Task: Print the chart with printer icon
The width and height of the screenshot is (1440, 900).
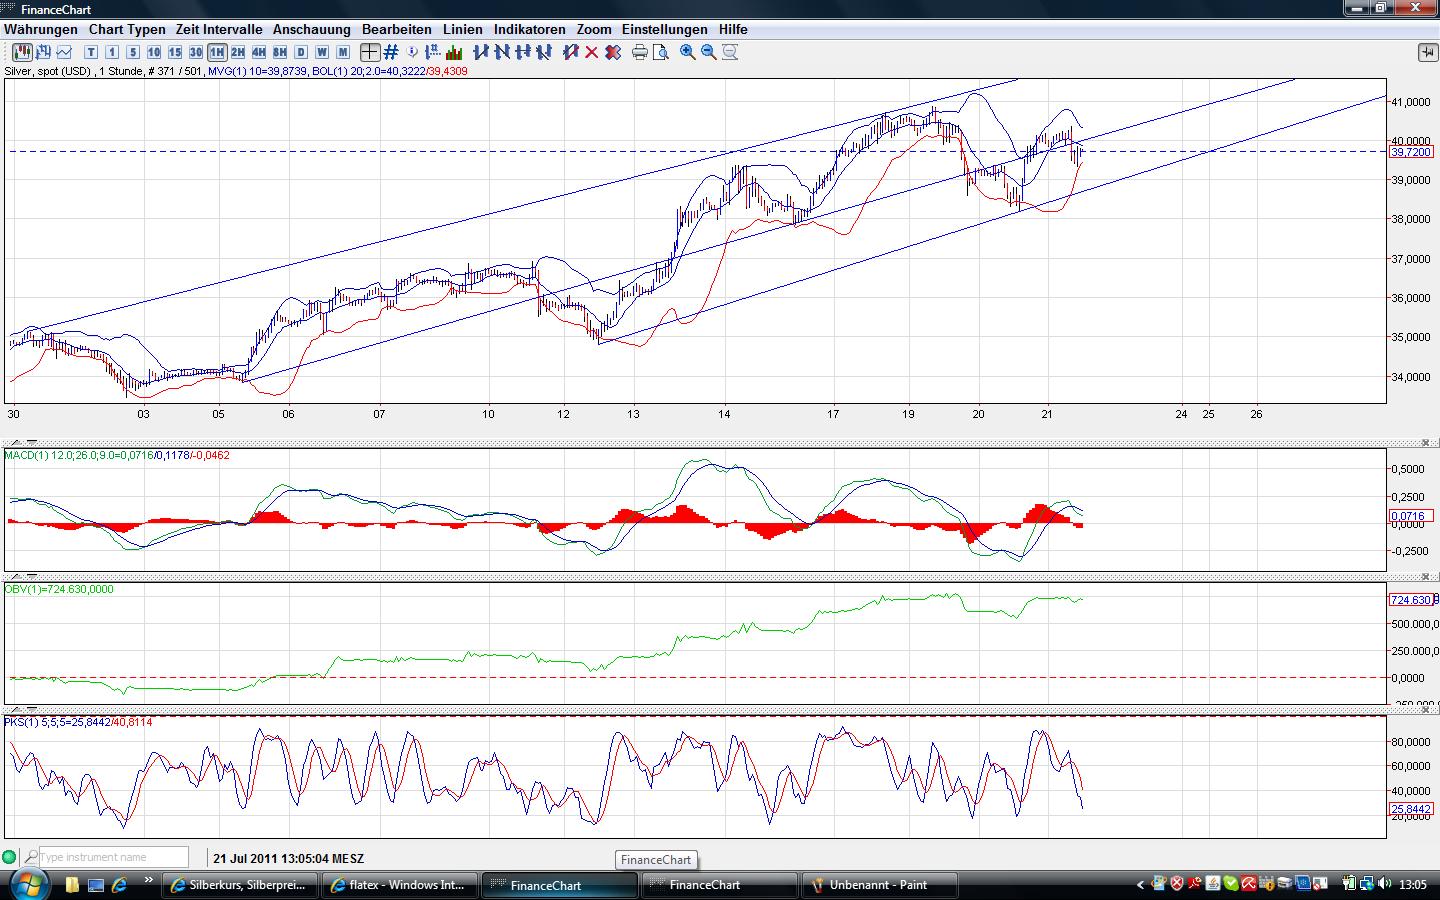Action: click(640, 52)
